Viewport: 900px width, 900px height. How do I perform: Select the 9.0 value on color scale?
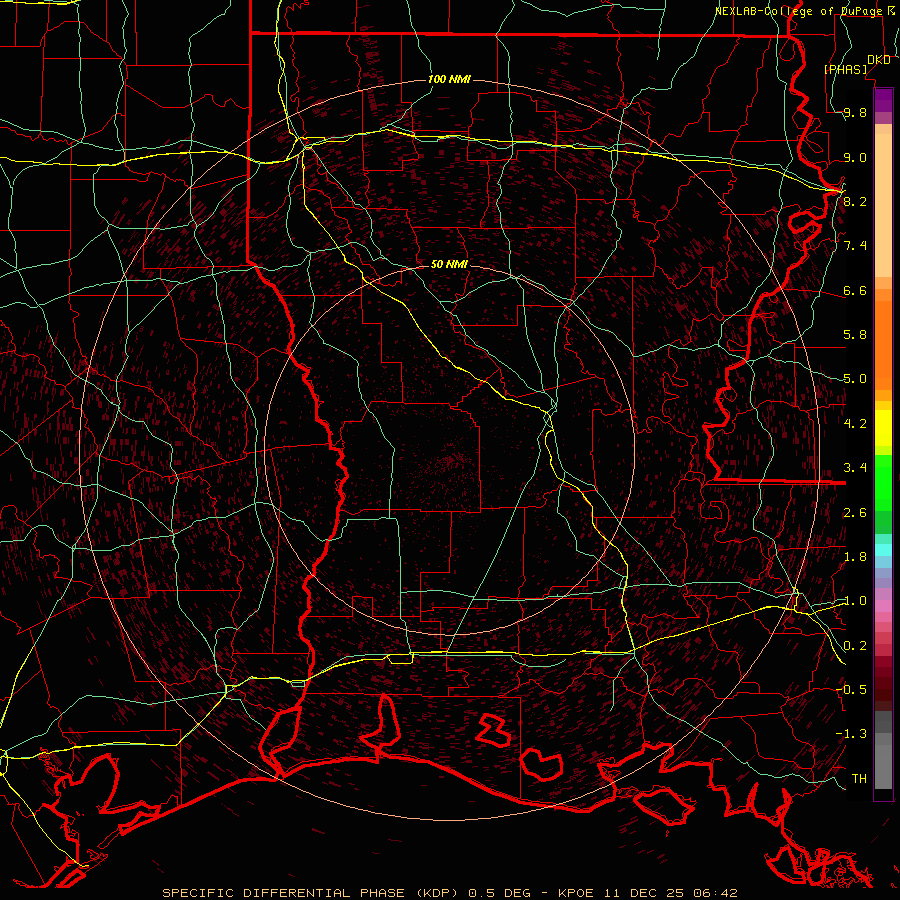pos(855,157)
